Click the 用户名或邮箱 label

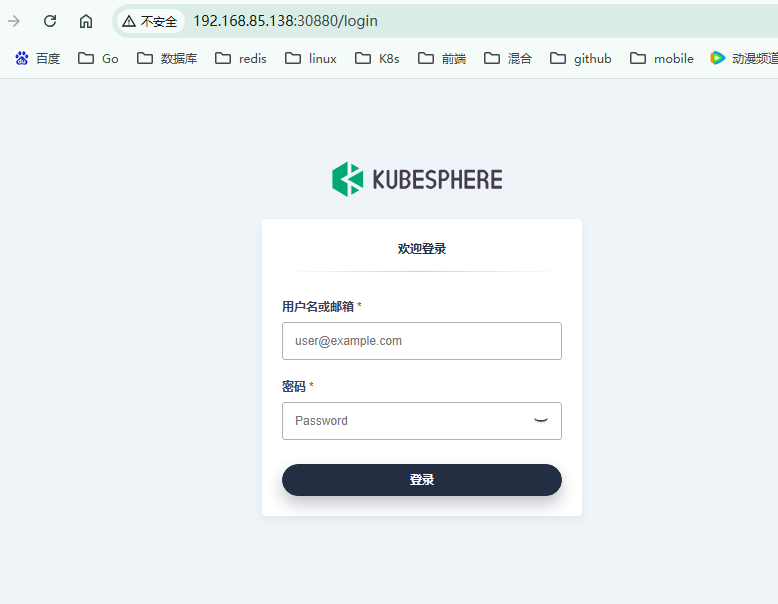tap(318, 307)
